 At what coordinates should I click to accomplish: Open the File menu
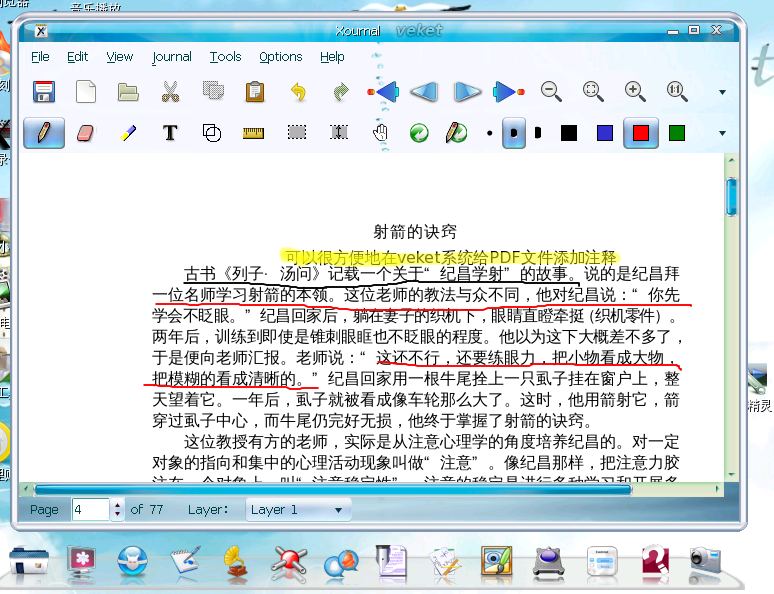40,57
